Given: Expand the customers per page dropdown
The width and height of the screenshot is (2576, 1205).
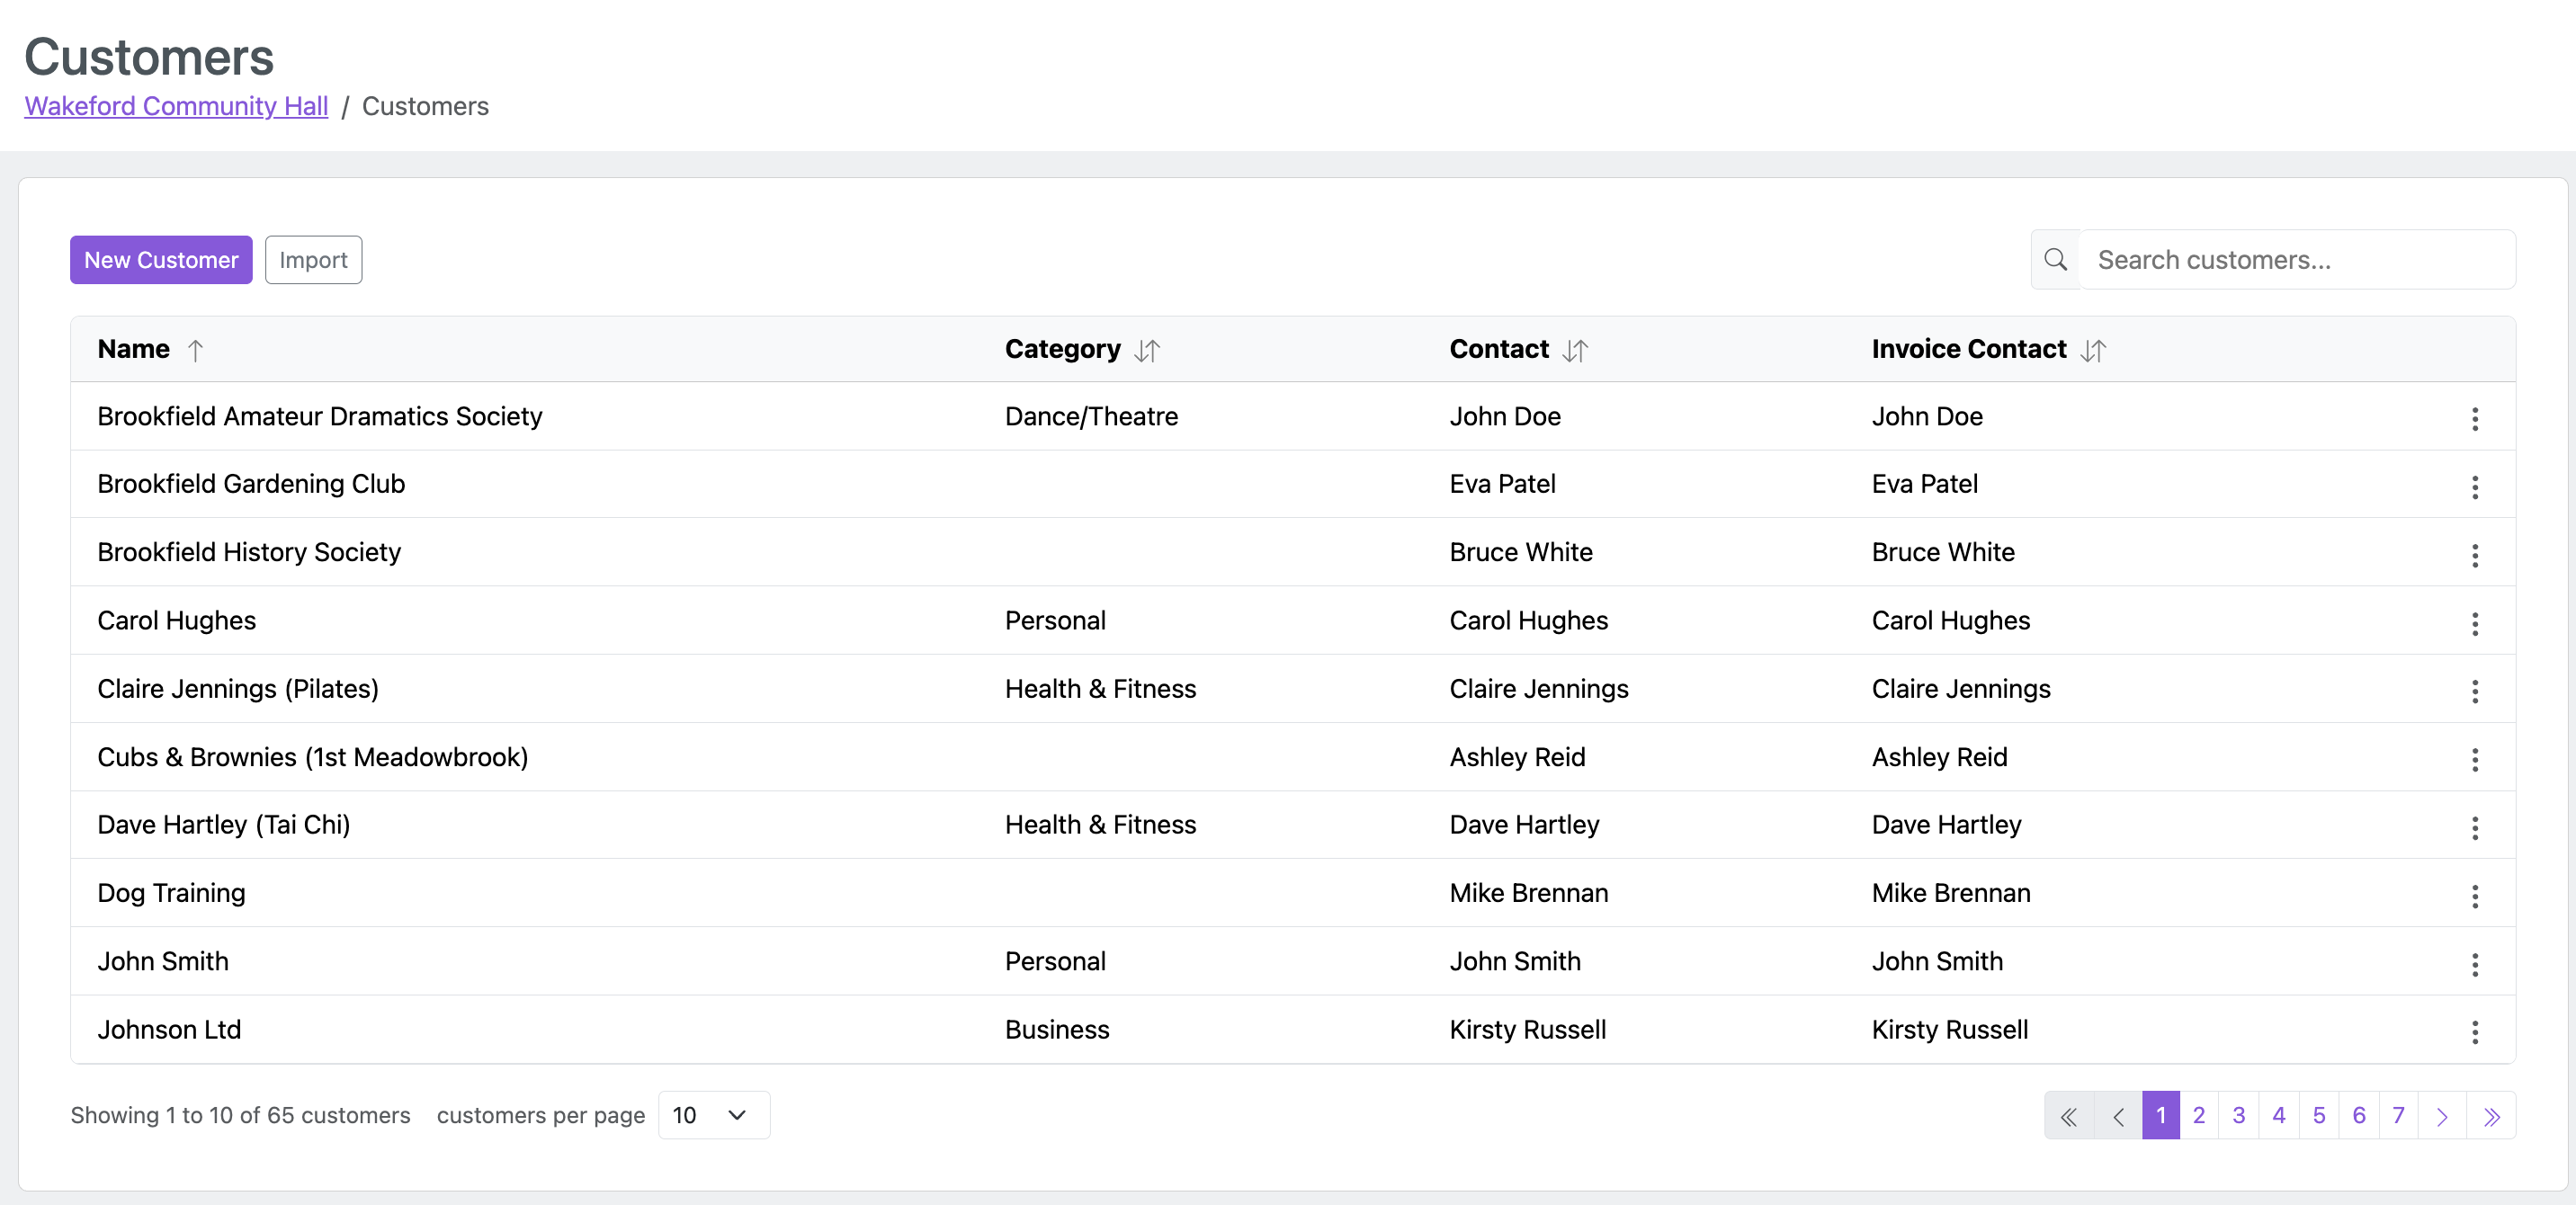Looking at the screenshot, I should click(714, 1115).
